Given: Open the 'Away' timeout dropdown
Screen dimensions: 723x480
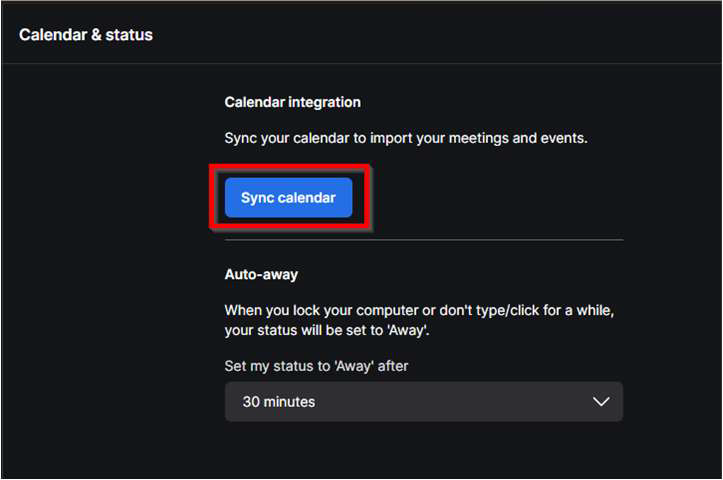Looking at the screenshot, I should (423, 401).
